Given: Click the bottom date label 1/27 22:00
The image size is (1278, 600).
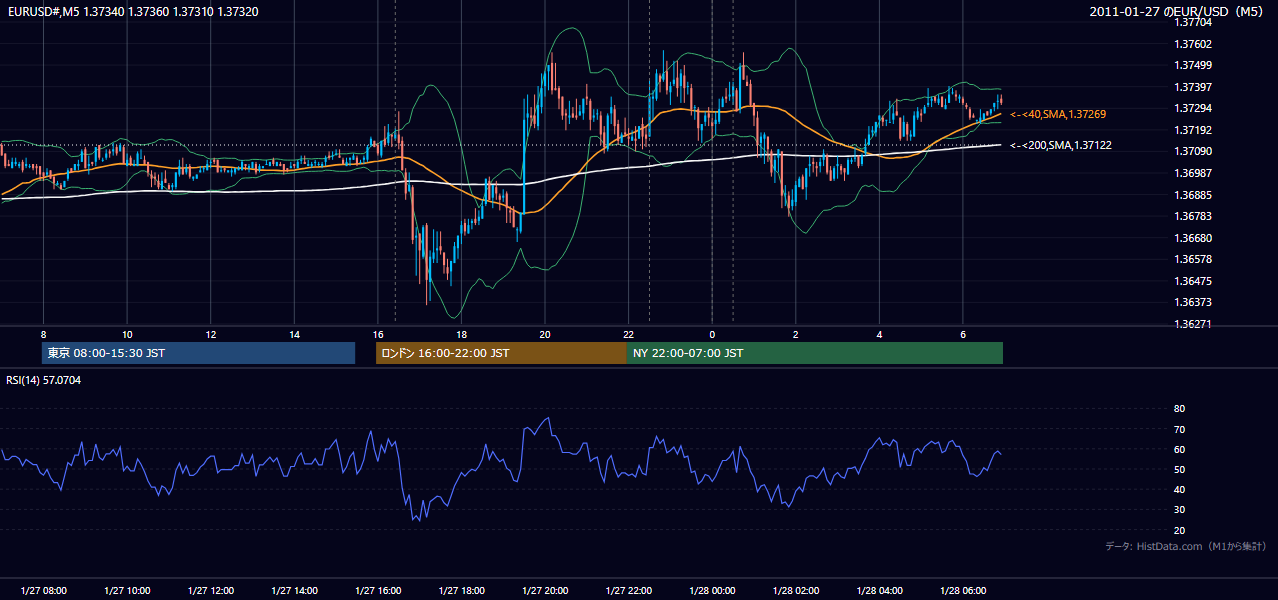Looking at the screenshot, I should click(x=628, y=591).
